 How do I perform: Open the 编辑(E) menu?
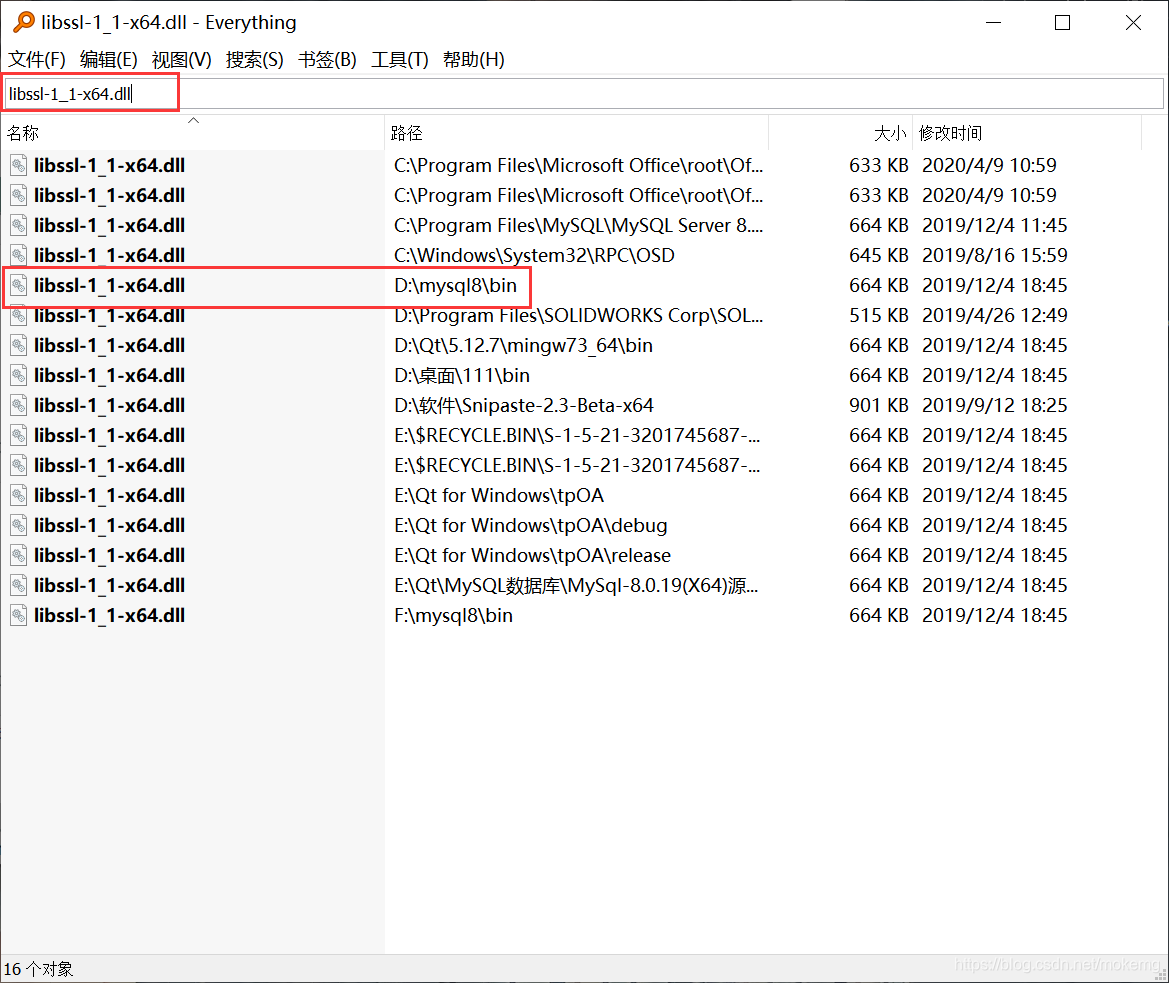tap(109, 60)
